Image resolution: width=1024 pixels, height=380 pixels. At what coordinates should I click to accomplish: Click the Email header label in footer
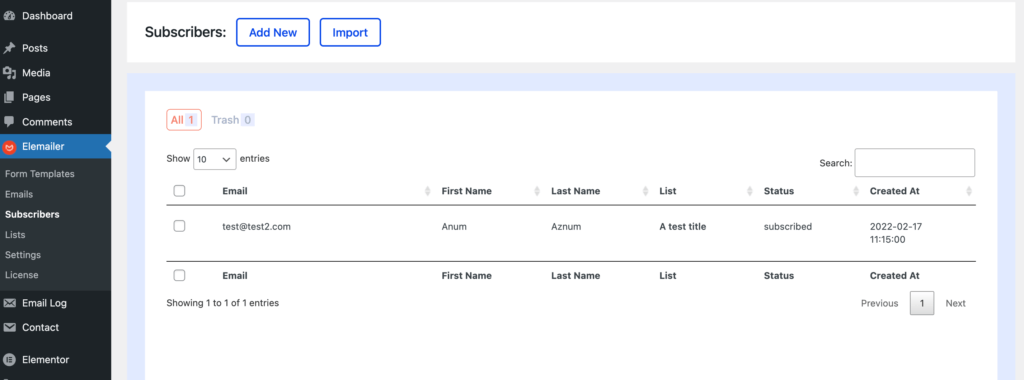point(235,276)
